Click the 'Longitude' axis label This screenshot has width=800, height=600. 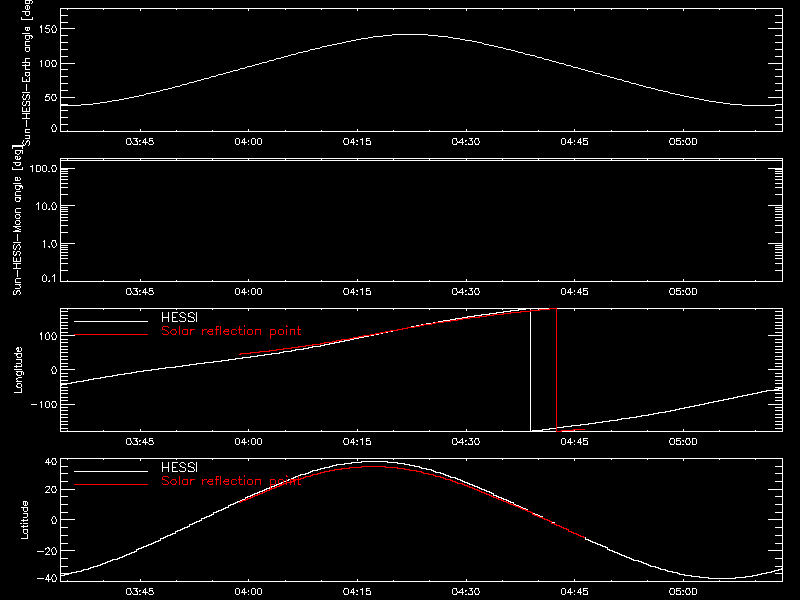pyautogui.click(x=18, y=370)
